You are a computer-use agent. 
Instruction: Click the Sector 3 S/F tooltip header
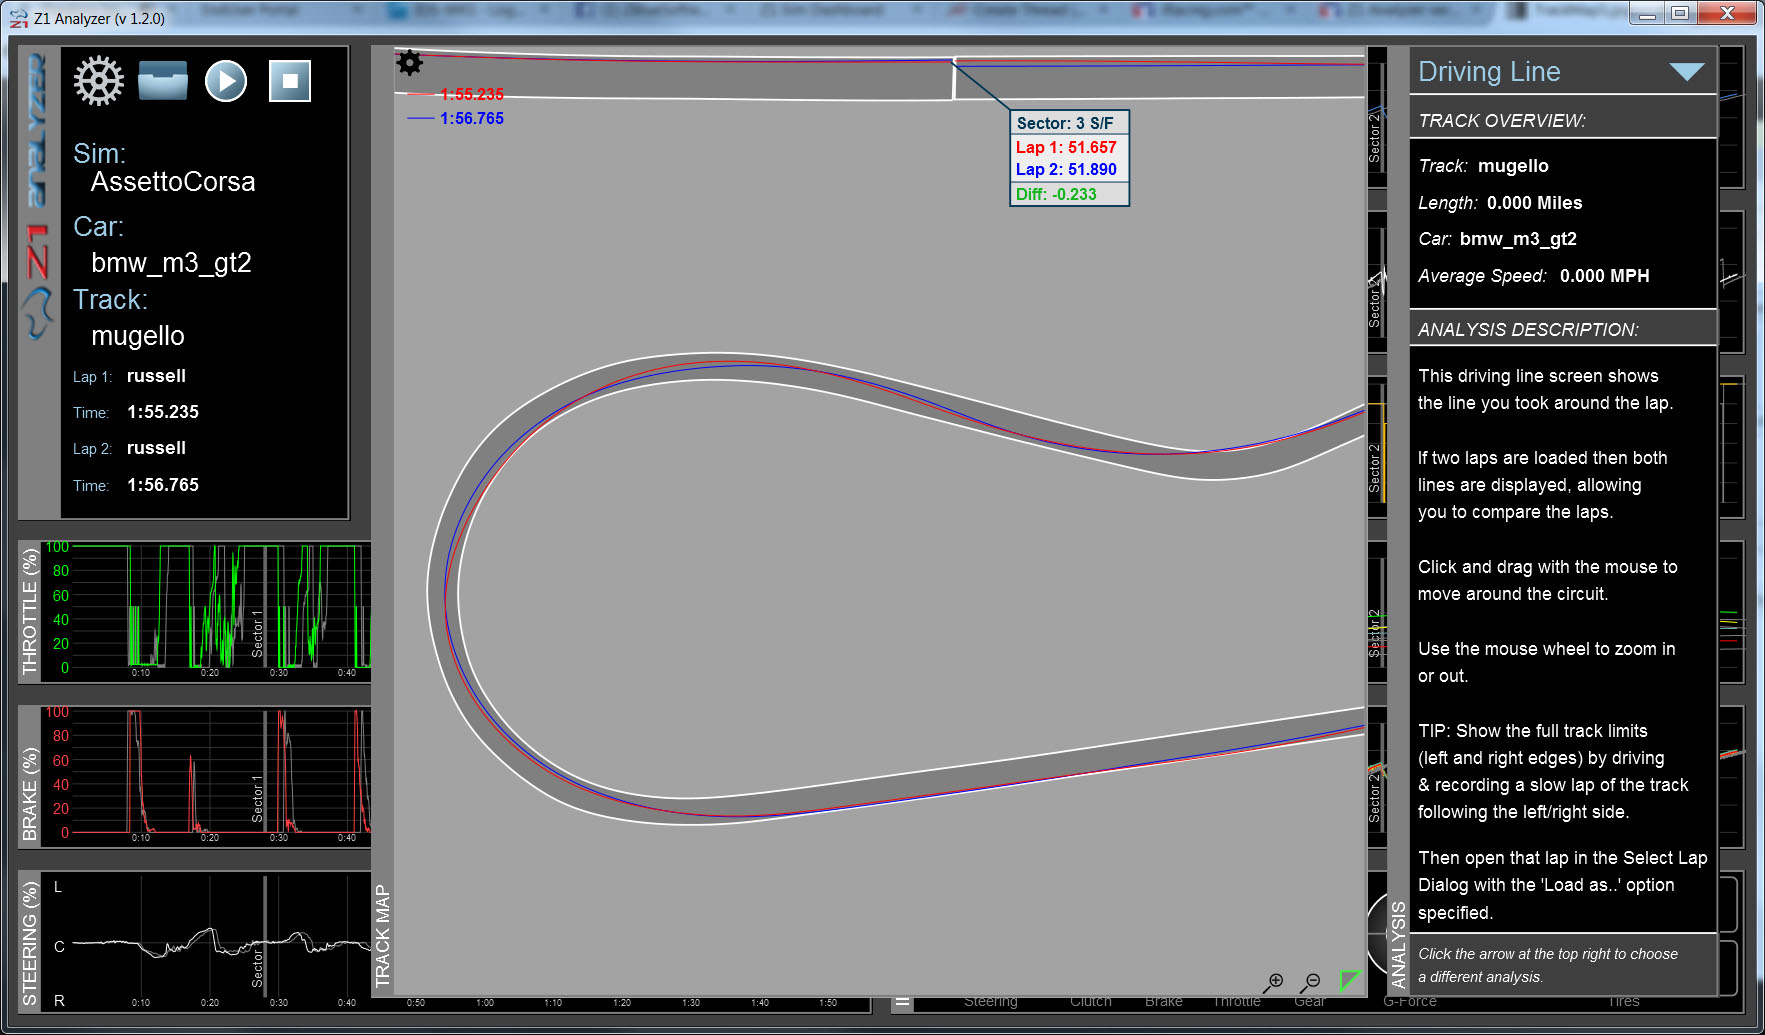(1069, 123)
